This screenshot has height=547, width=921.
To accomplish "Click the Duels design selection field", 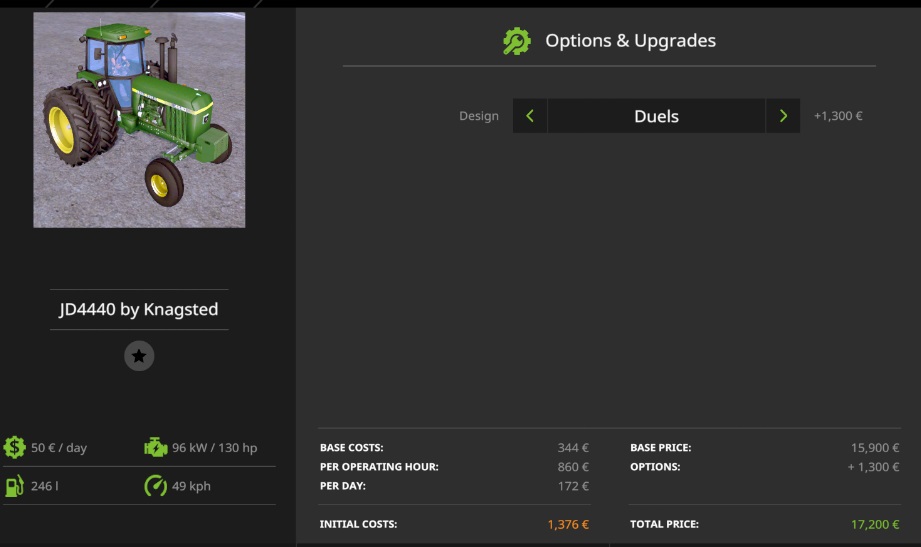I will 656,116.
